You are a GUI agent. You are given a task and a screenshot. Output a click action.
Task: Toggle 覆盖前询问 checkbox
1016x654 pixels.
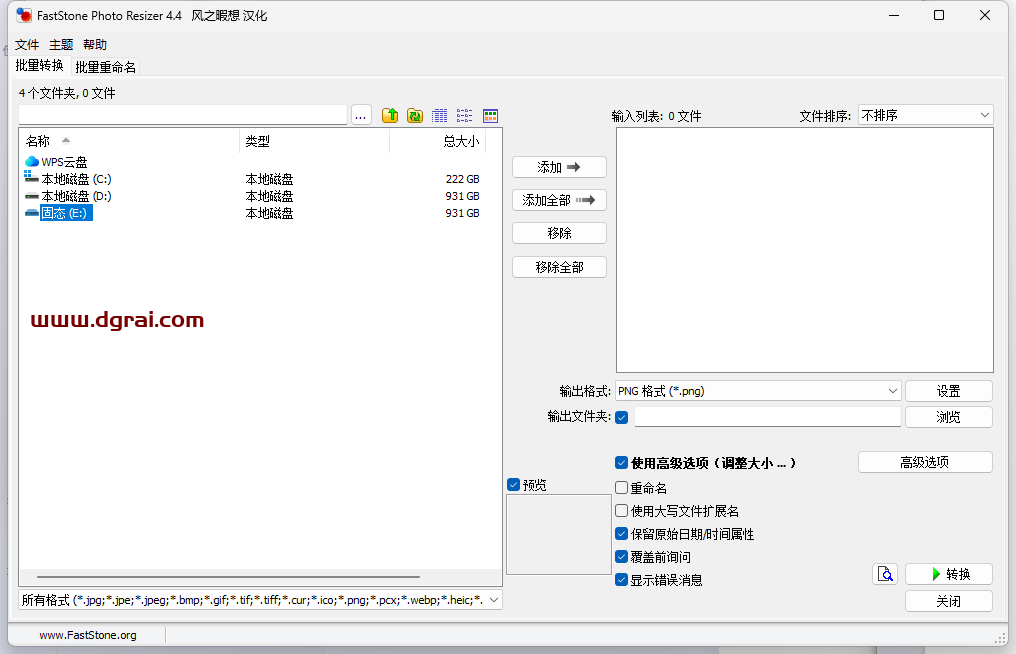[621, 557]
